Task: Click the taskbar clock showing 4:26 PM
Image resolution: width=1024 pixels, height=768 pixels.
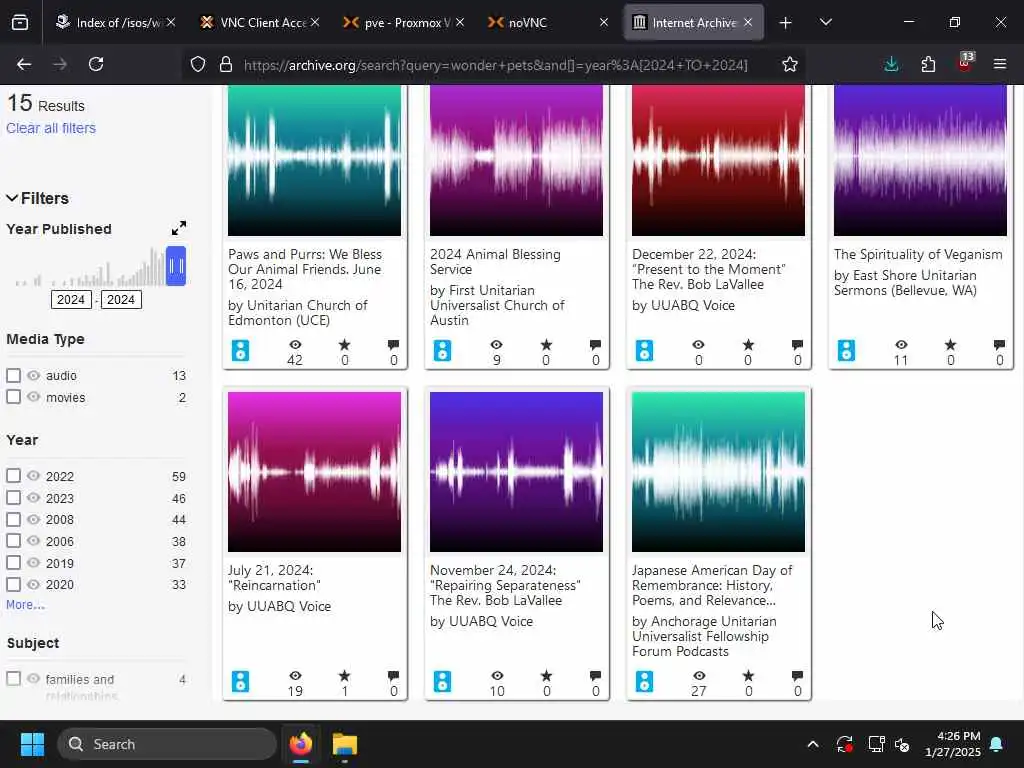Action: point(953,744)
